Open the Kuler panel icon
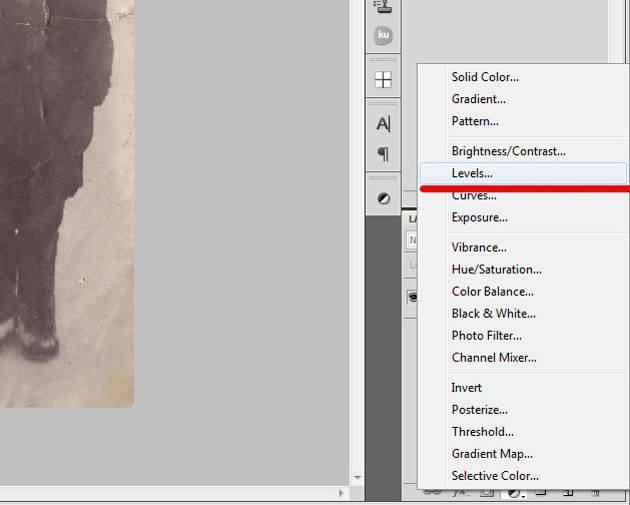This screenshot has width=630, height=505. click(x=383, y=35)
